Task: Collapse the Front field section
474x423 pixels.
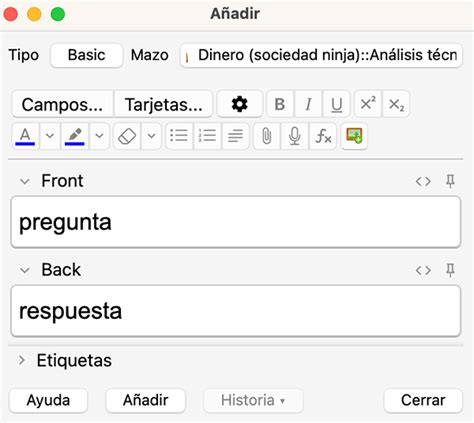Action: pyautogui.click(x=25, y=181)
